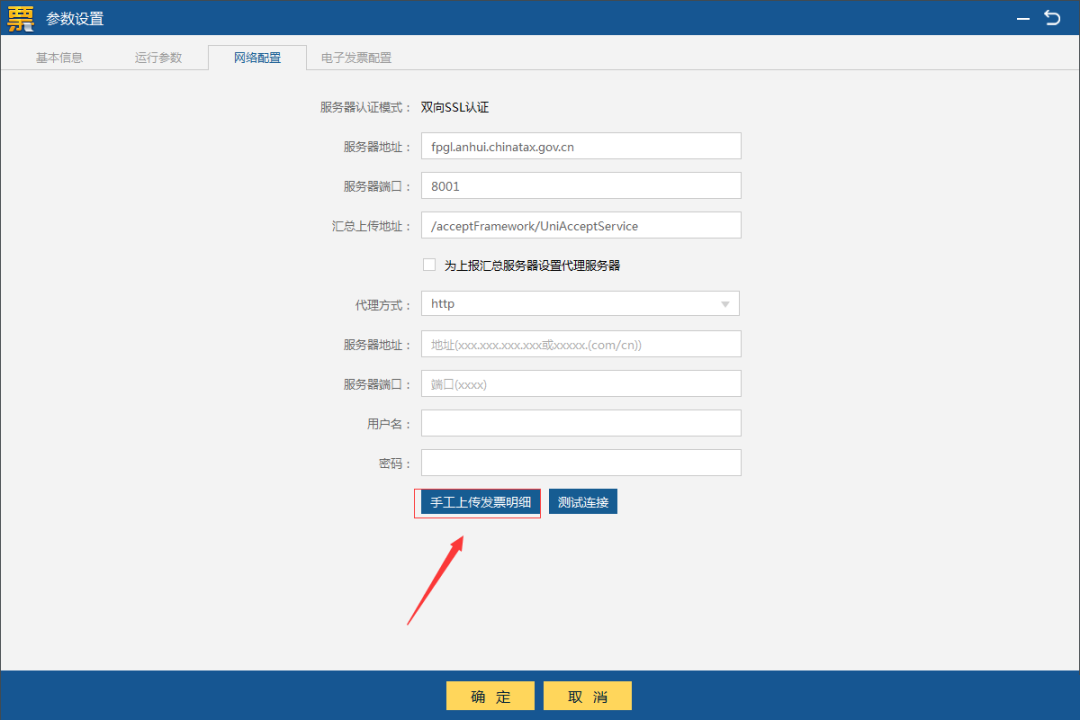Click the yellow 票 app logo icon
This screenshot has width=1080, height=720.
pyautogui.click(x=21, y=18)
